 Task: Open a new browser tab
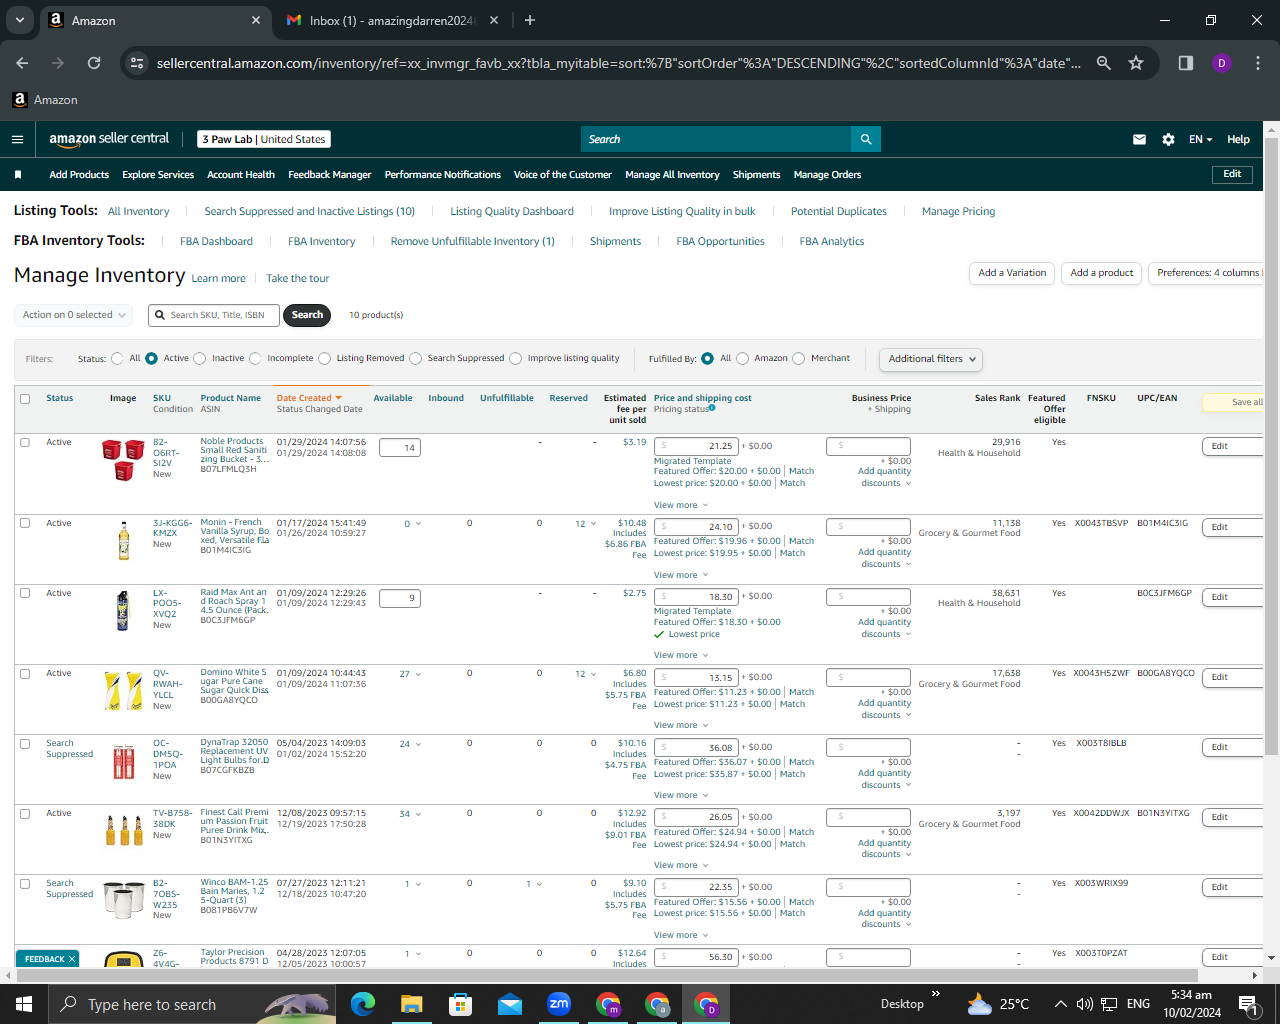click(530, 20)
